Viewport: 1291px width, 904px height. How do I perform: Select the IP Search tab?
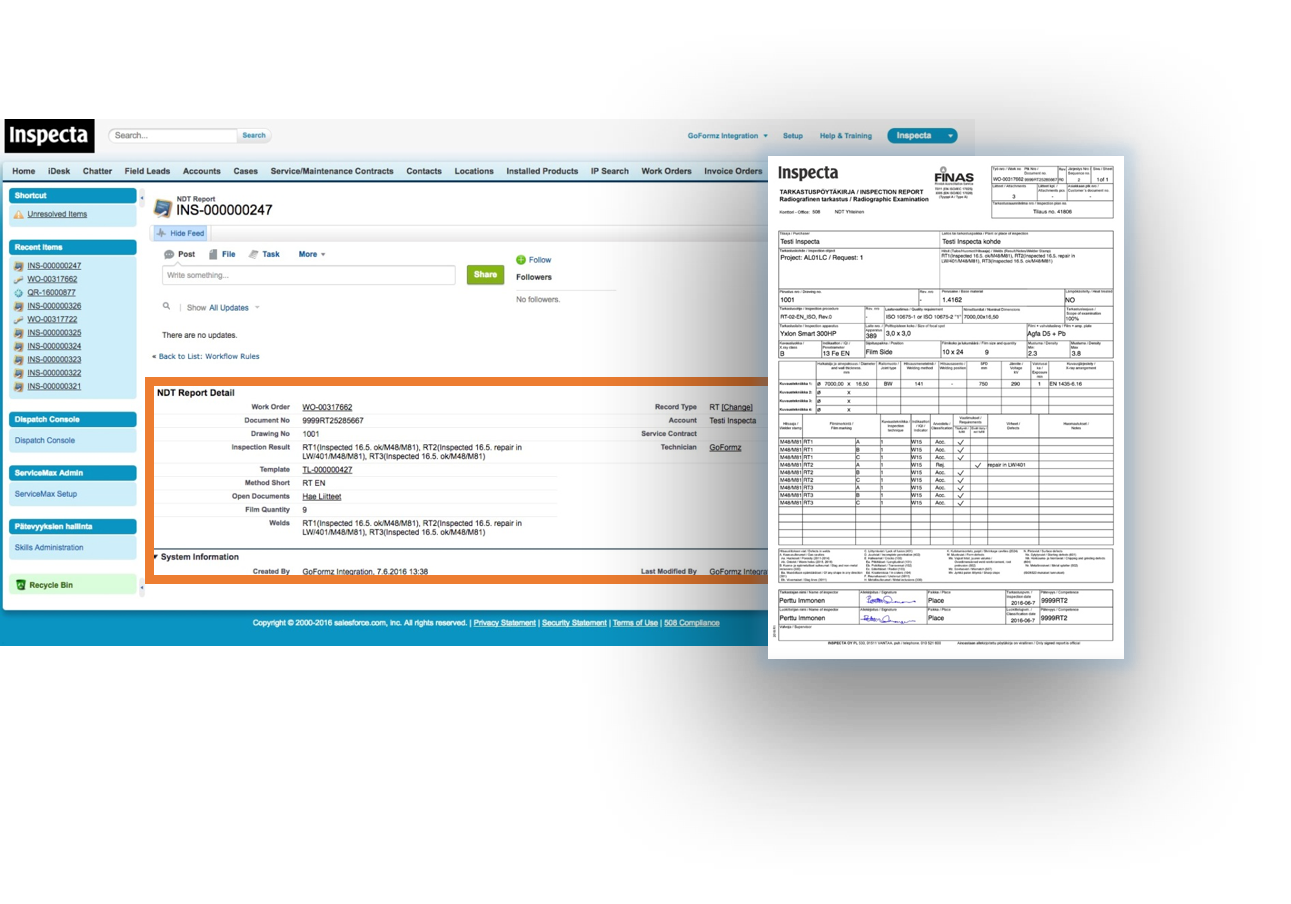609,171
